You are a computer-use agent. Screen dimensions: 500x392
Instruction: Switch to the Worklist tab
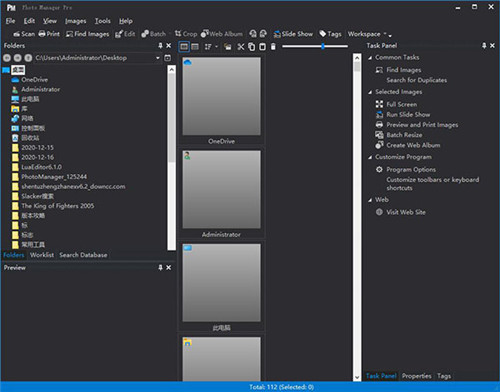coord(42,255)
